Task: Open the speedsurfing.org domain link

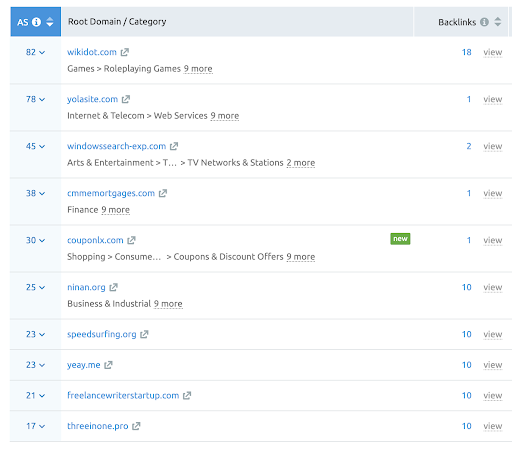Action: coord(102,334)
